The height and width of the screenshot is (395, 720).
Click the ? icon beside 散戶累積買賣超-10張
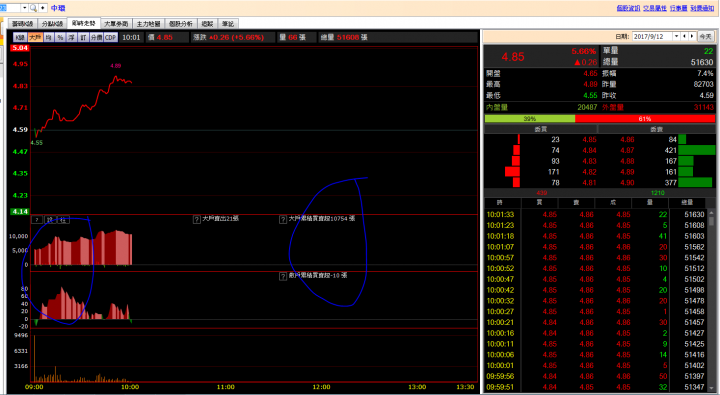[x=283, y=276]
